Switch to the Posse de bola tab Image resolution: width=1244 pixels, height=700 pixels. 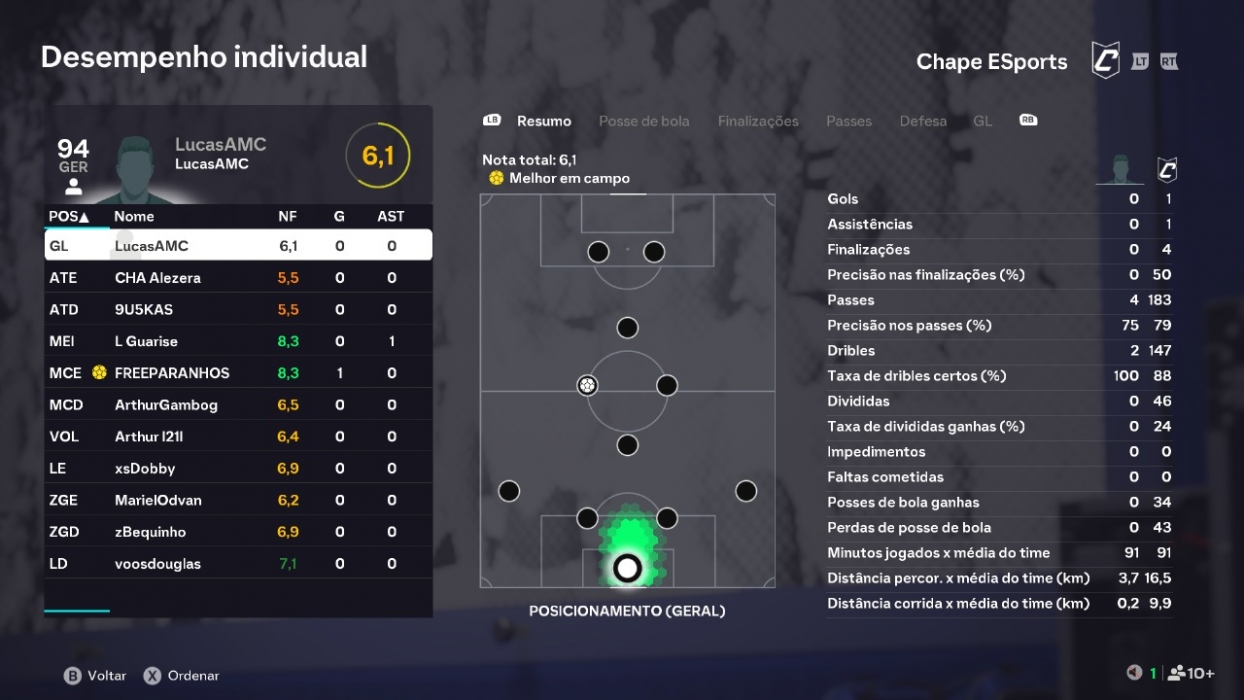643,121
